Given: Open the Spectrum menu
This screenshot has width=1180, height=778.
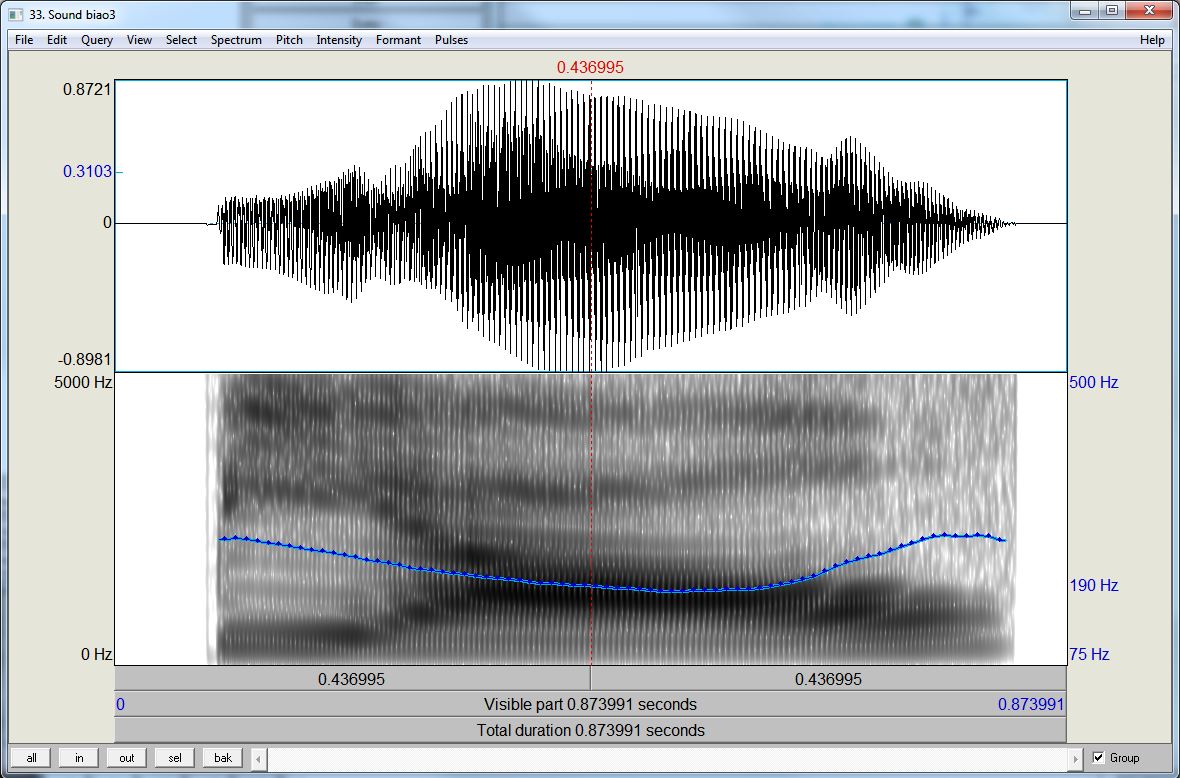Looking at the screenshot, I should coord(236,40).
